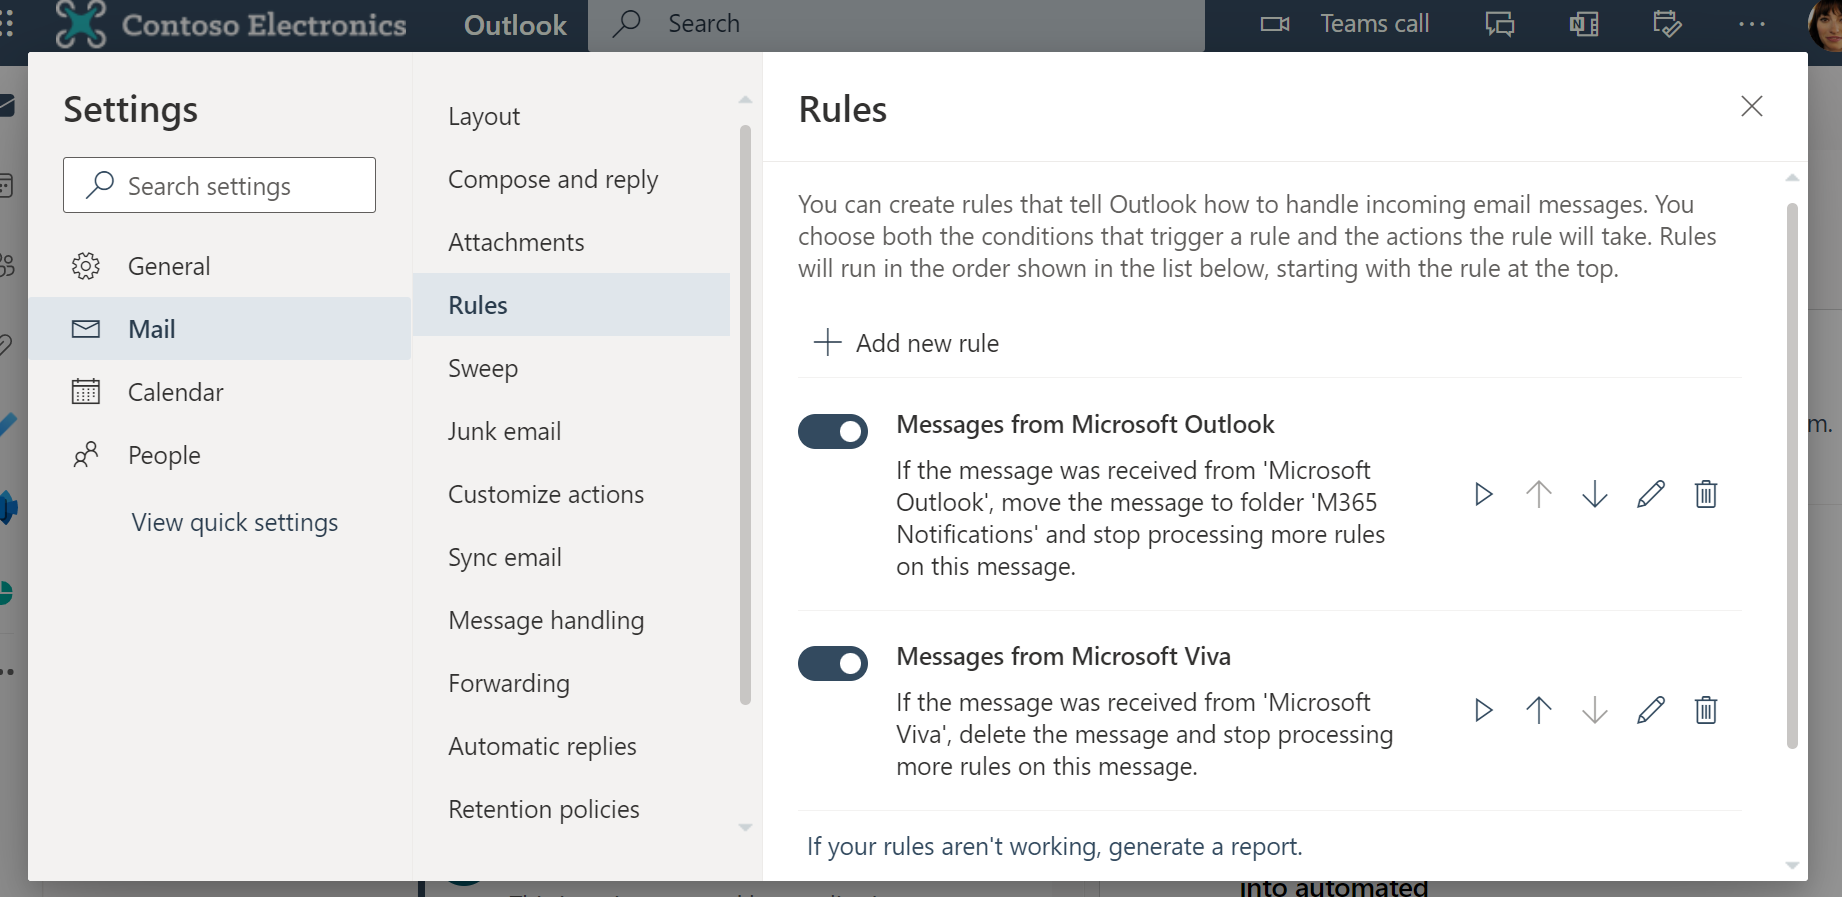The width and height of the screenshot is (1842, 897).
Task: Click the People contacts icon
Action: pos(86,455)
